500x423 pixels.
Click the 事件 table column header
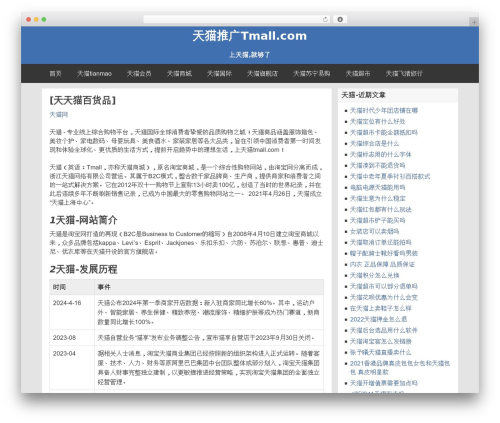click(x=104, y=287)
